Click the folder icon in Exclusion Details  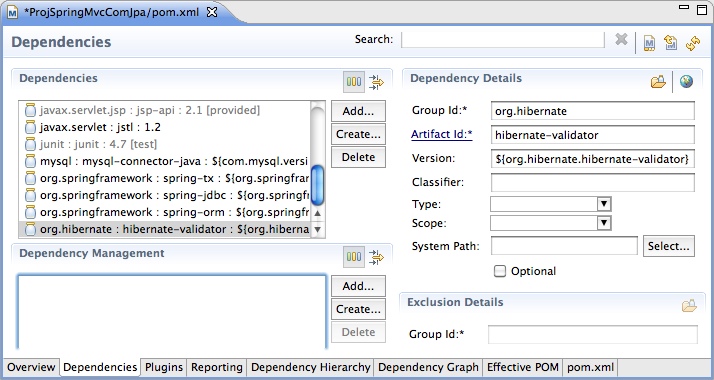pos(689,305)
